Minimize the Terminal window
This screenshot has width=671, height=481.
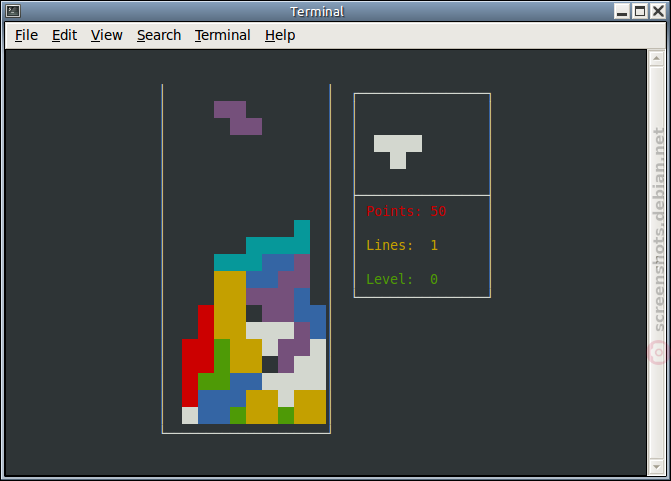[x=622, y=11]
